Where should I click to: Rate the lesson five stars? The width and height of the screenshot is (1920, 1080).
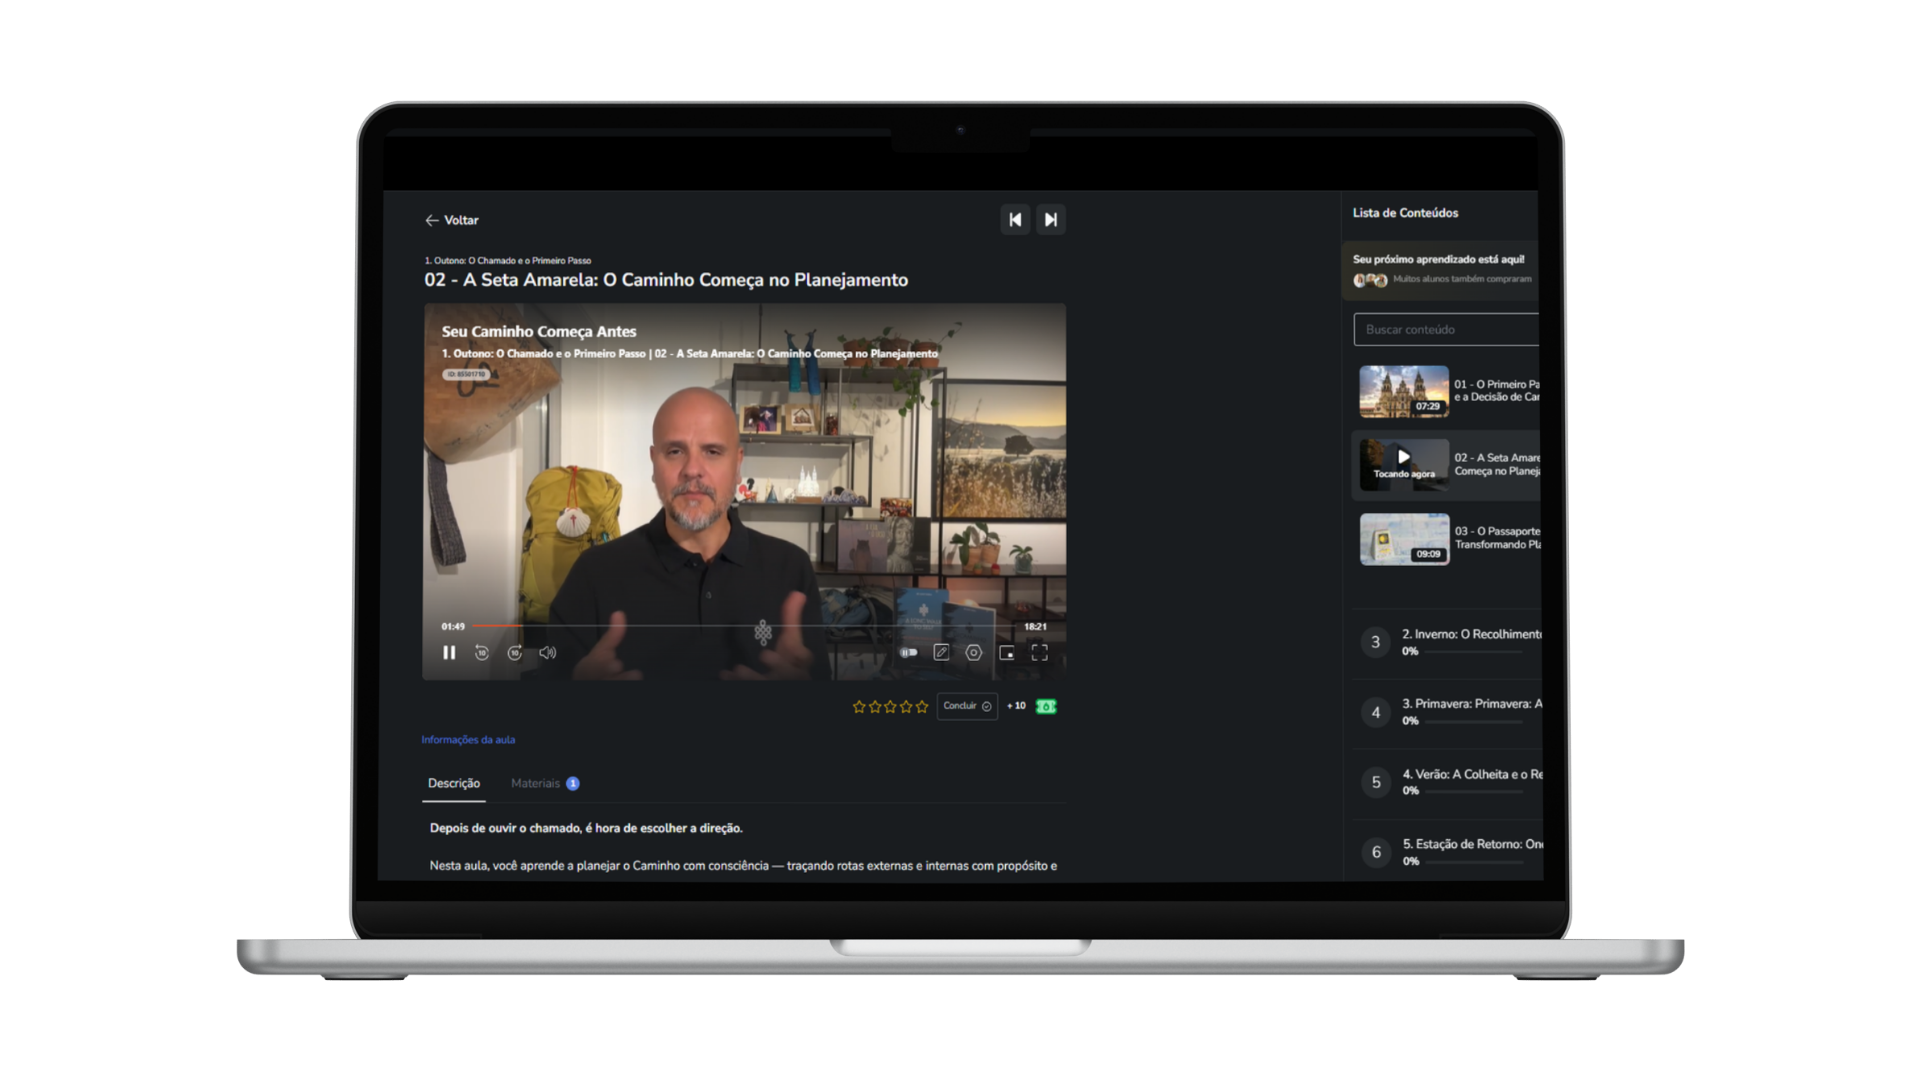[x=922, y=706]
